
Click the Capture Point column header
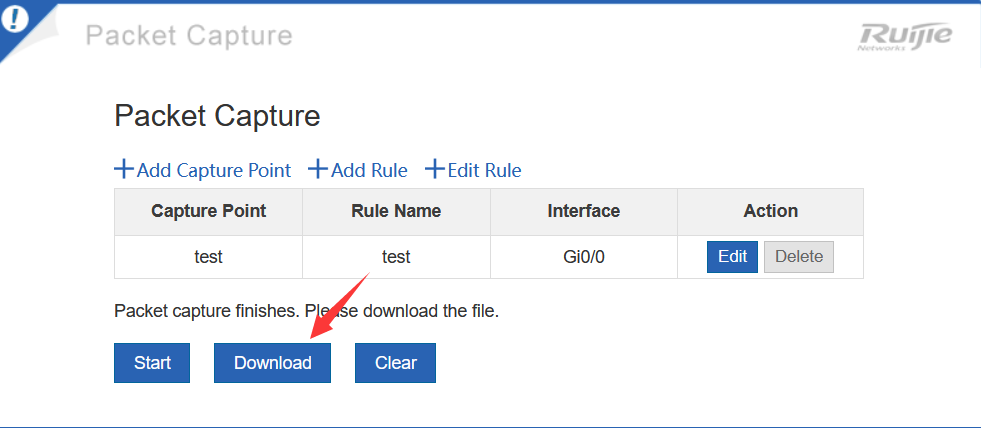click(208, 211)
